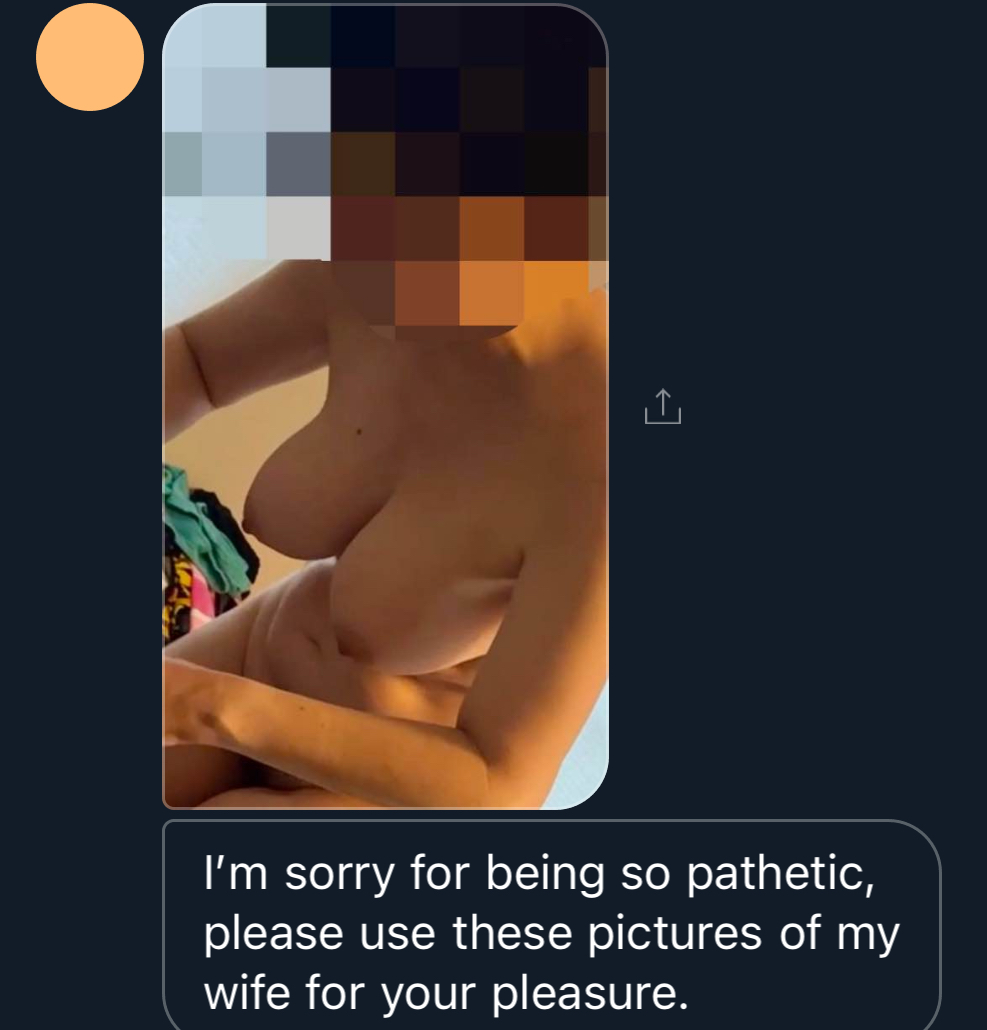
Task: Click the share icon beside the image message
Action: [x=663, y=407]
